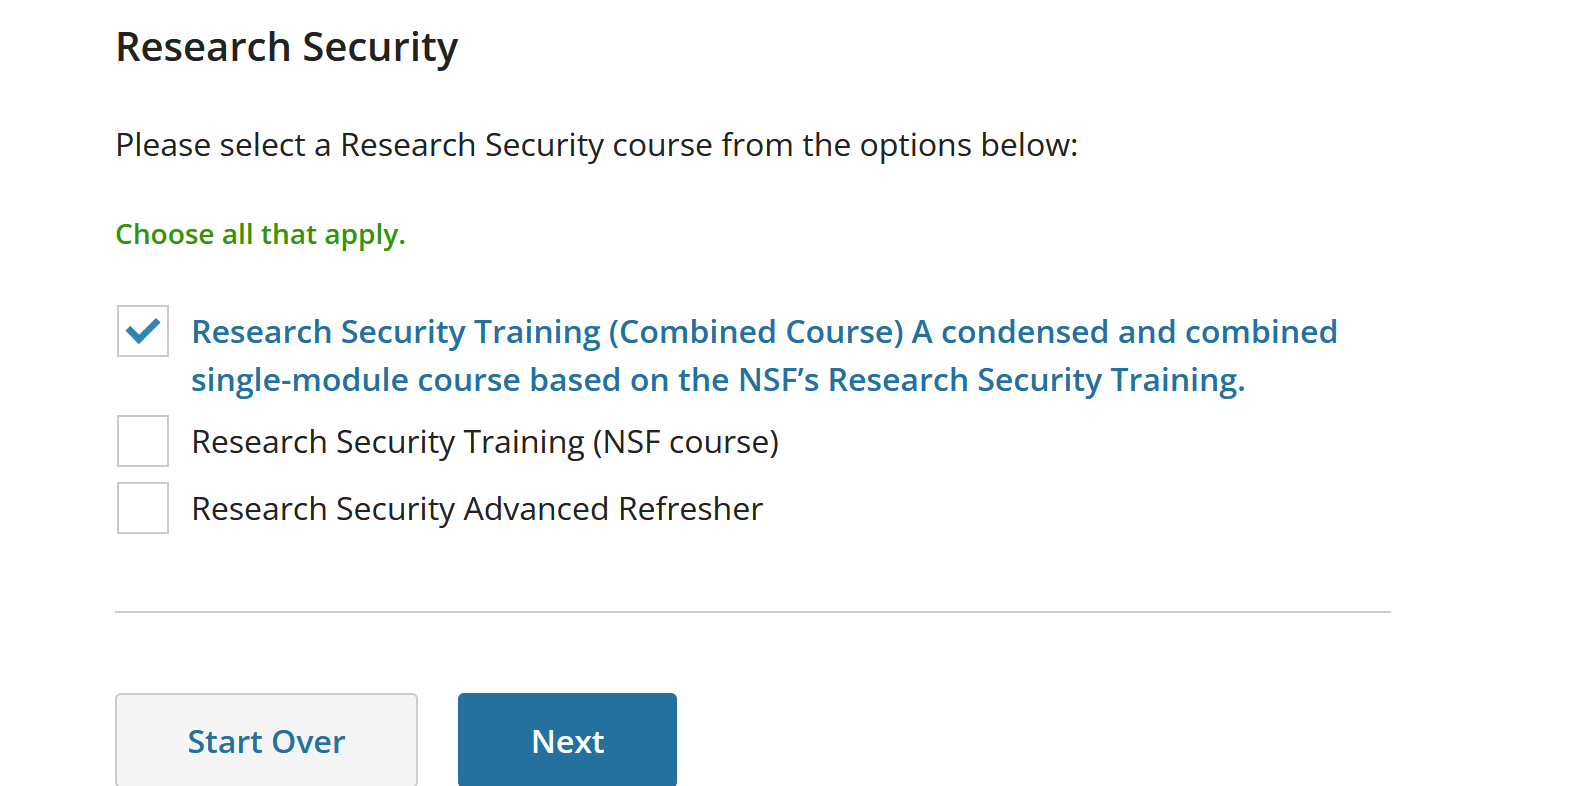Click "(NSF course)" in the second option
Image resolution: width=1570 pixels, height=786 pixels.
[685, 442]
